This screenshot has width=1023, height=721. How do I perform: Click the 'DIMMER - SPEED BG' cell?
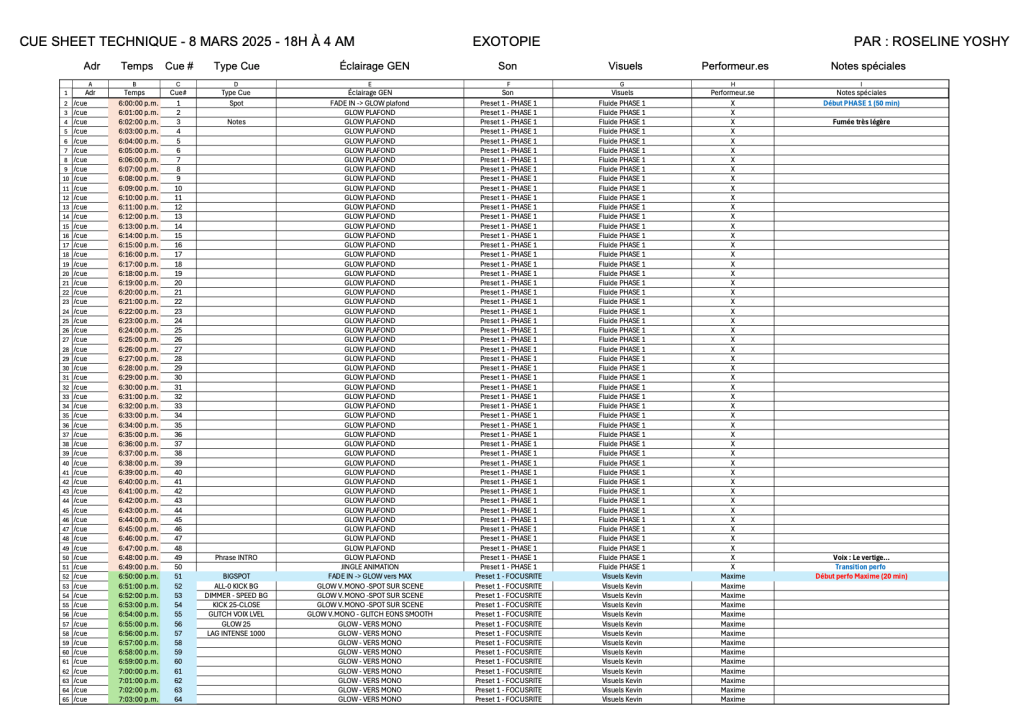click(x=236, y=595)
